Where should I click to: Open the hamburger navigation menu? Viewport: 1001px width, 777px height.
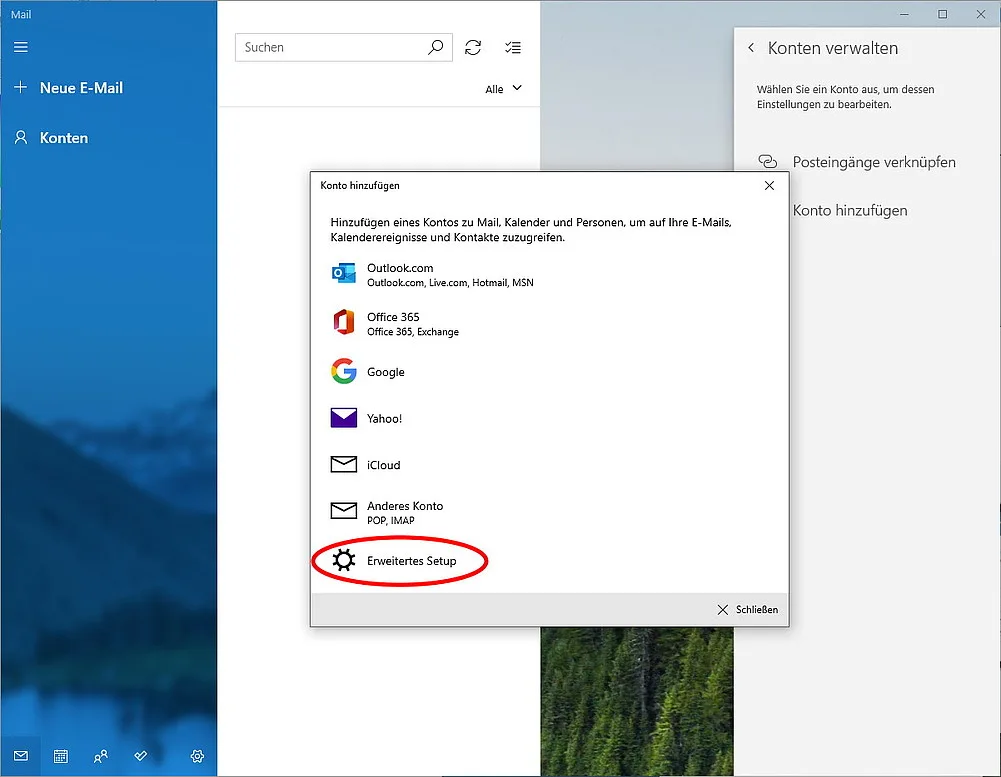(21, 47)
